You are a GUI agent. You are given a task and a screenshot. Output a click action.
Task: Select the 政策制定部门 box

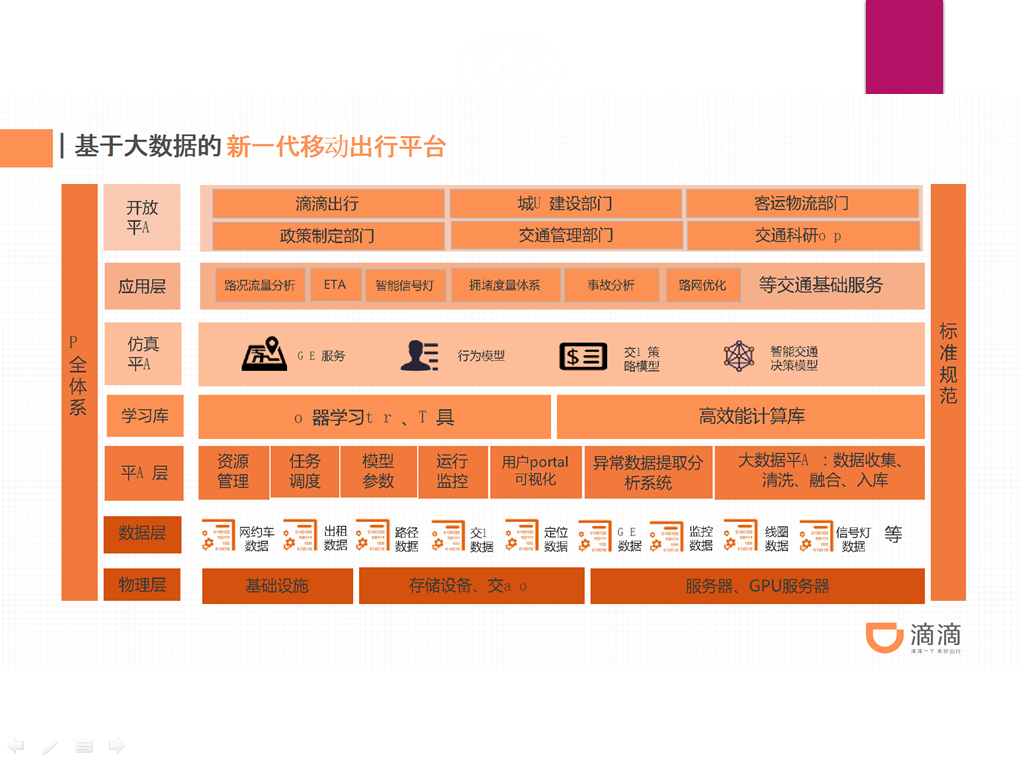click(328, 235)
